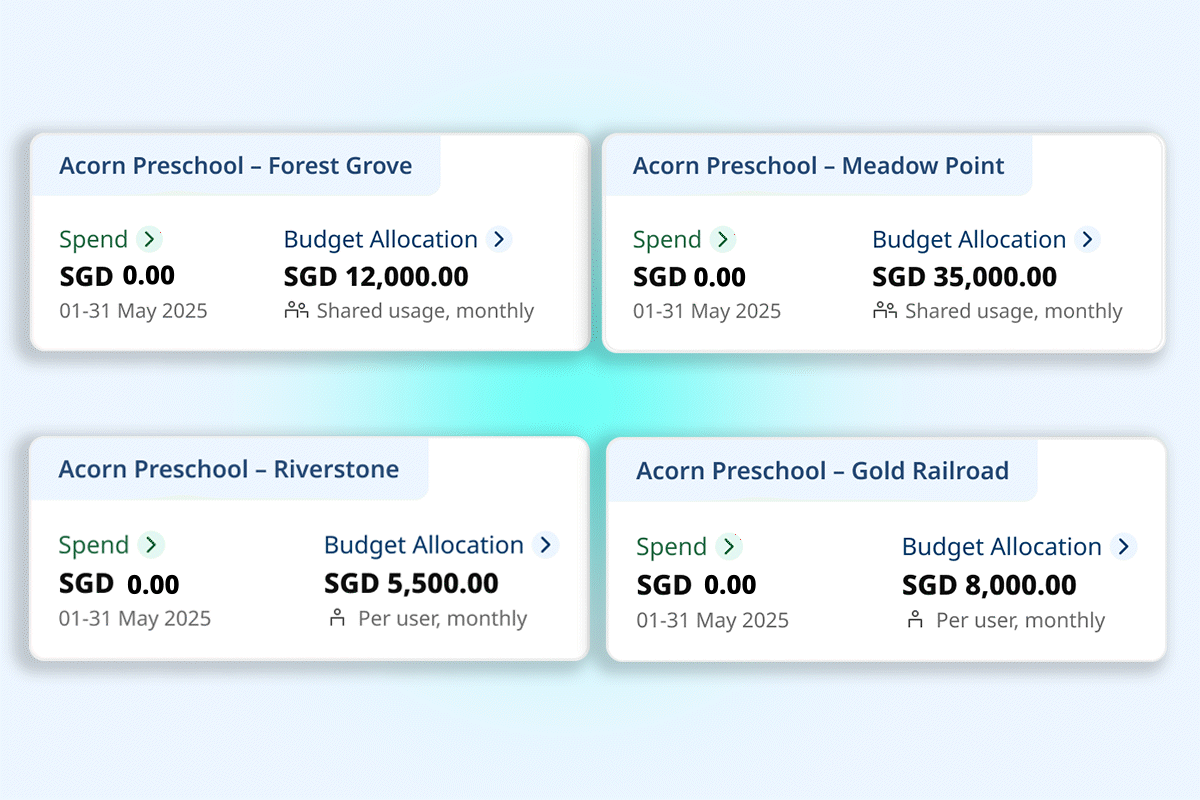Click the per user person icon in Gold Railroad
This screenshot has height=800, width=1200.
pyautogui.click(x=914, y=620)
